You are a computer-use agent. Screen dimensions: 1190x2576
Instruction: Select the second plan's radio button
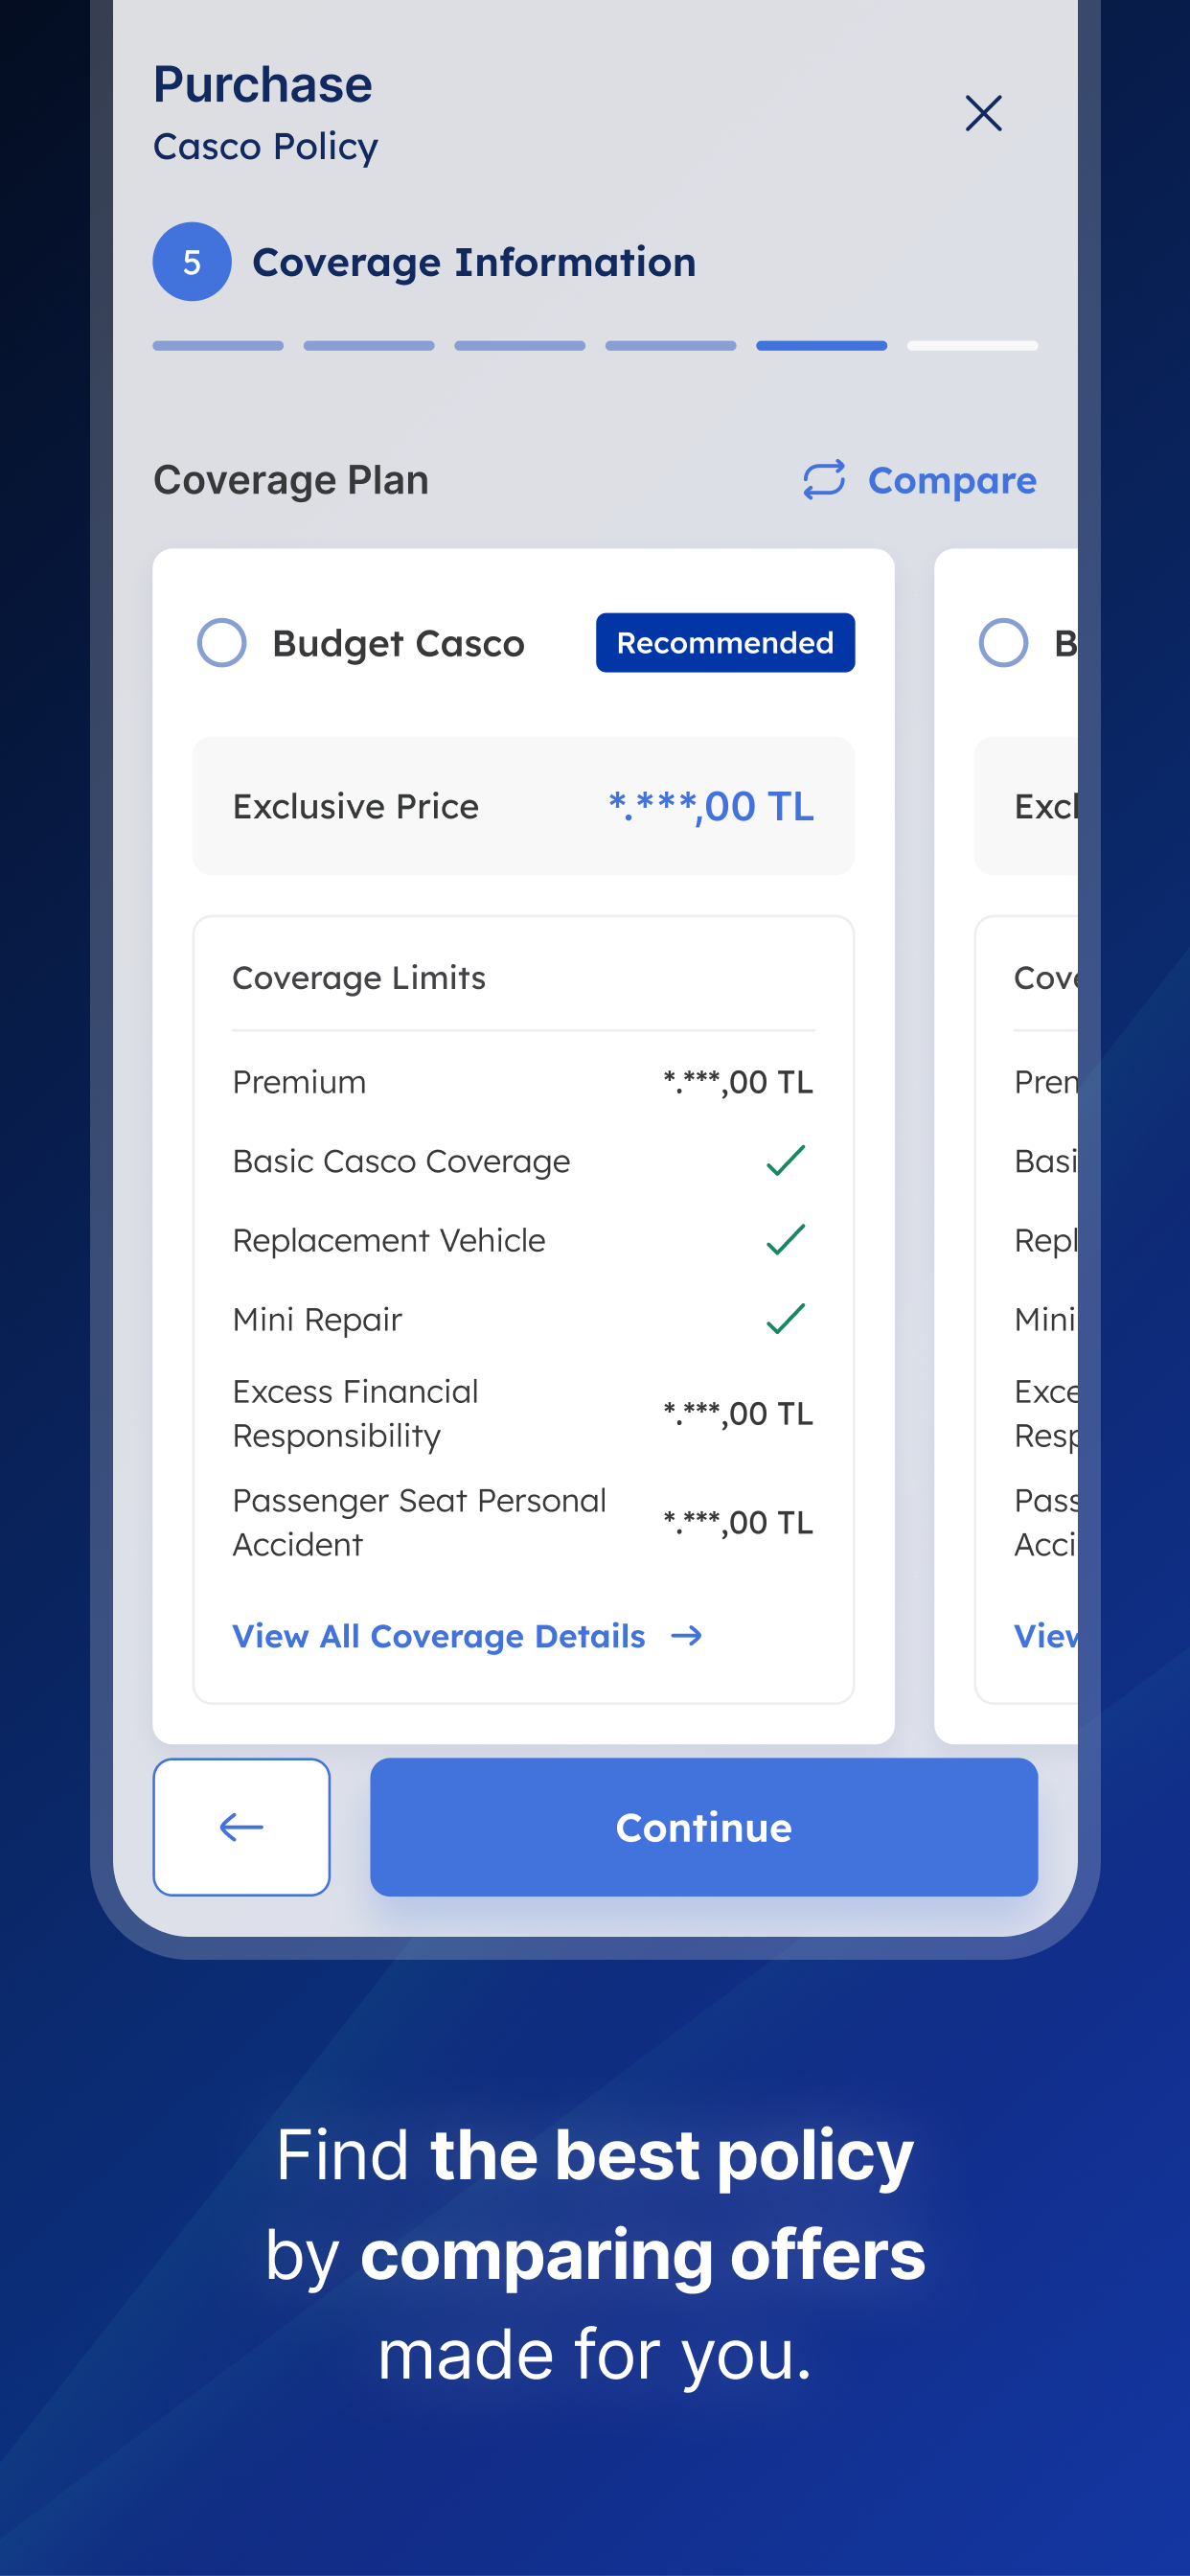pyautogui.click(x=1003, y=643)
